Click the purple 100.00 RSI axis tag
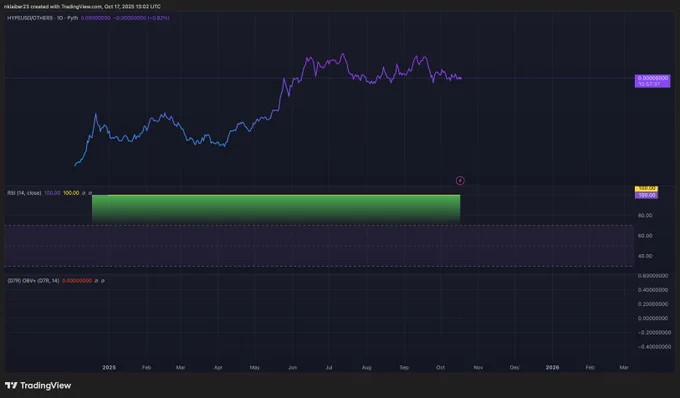The height and width of the screenshot is (398, 680). [x=646, y=196]
